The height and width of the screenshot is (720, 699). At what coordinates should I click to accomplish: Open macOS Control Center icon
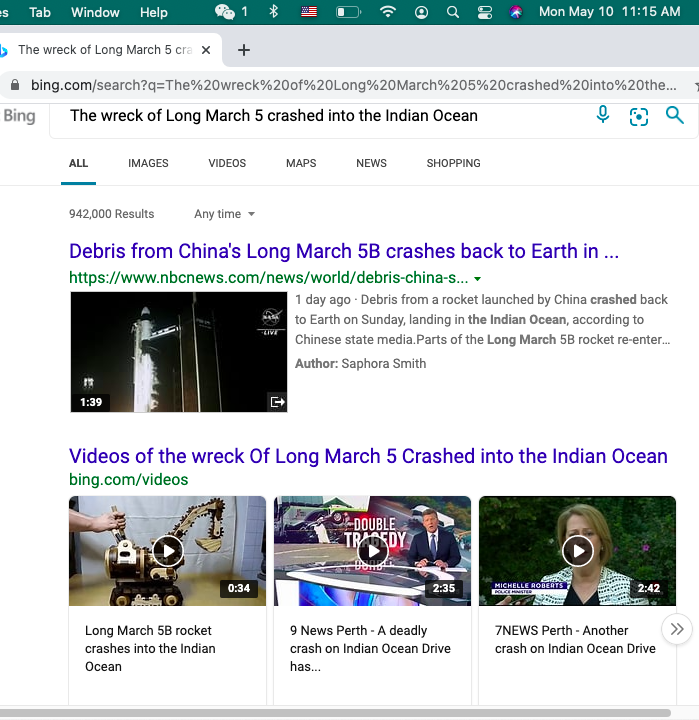pos(485,12)
